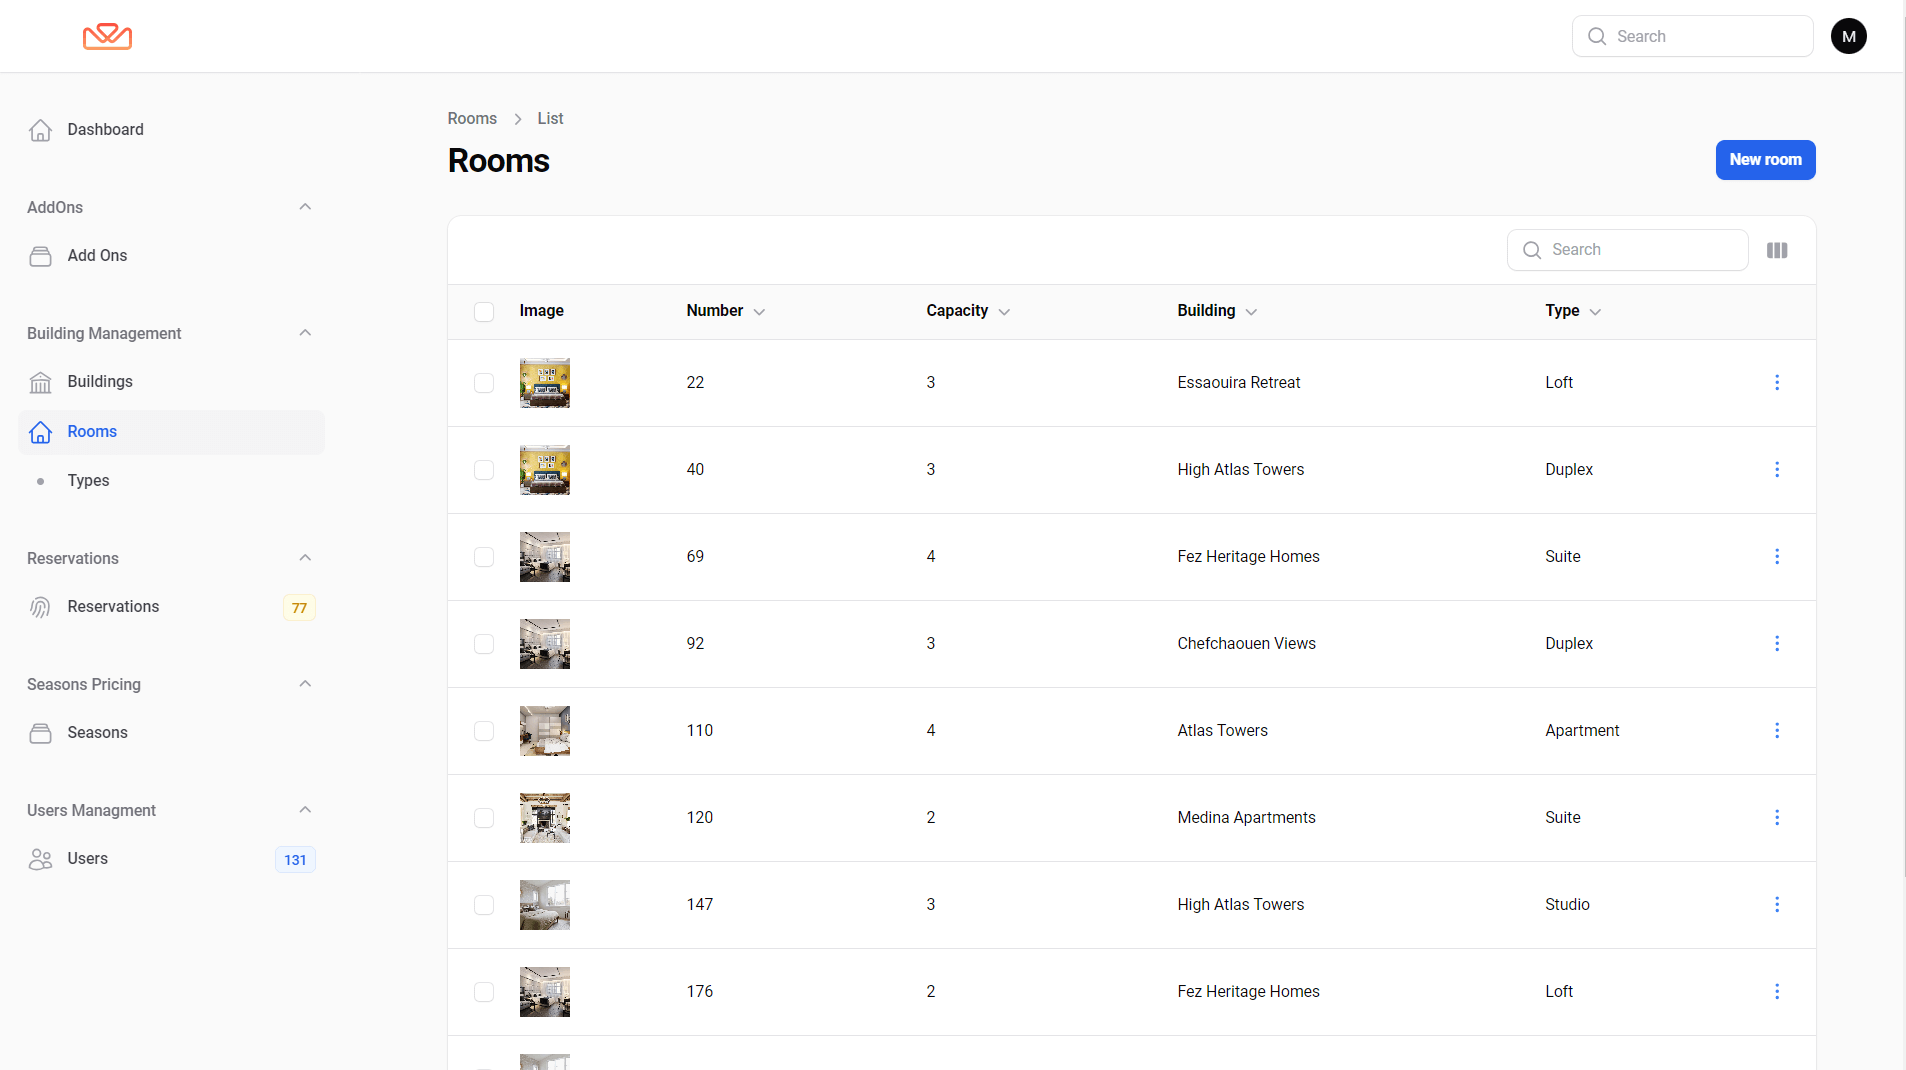Screen dimensions: 1906x1070
Task: Collapse the Building Management section
Action: (305, 333)
